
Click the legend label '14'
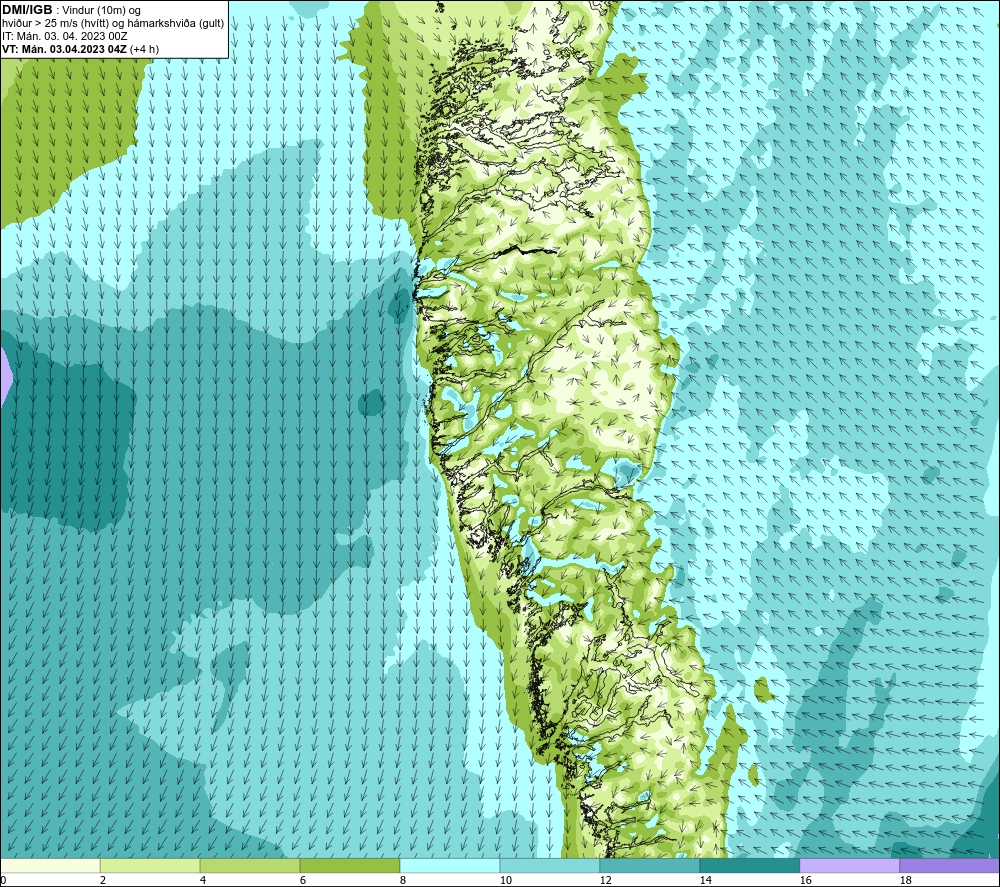pyautogui.click(x=706, y=881)
